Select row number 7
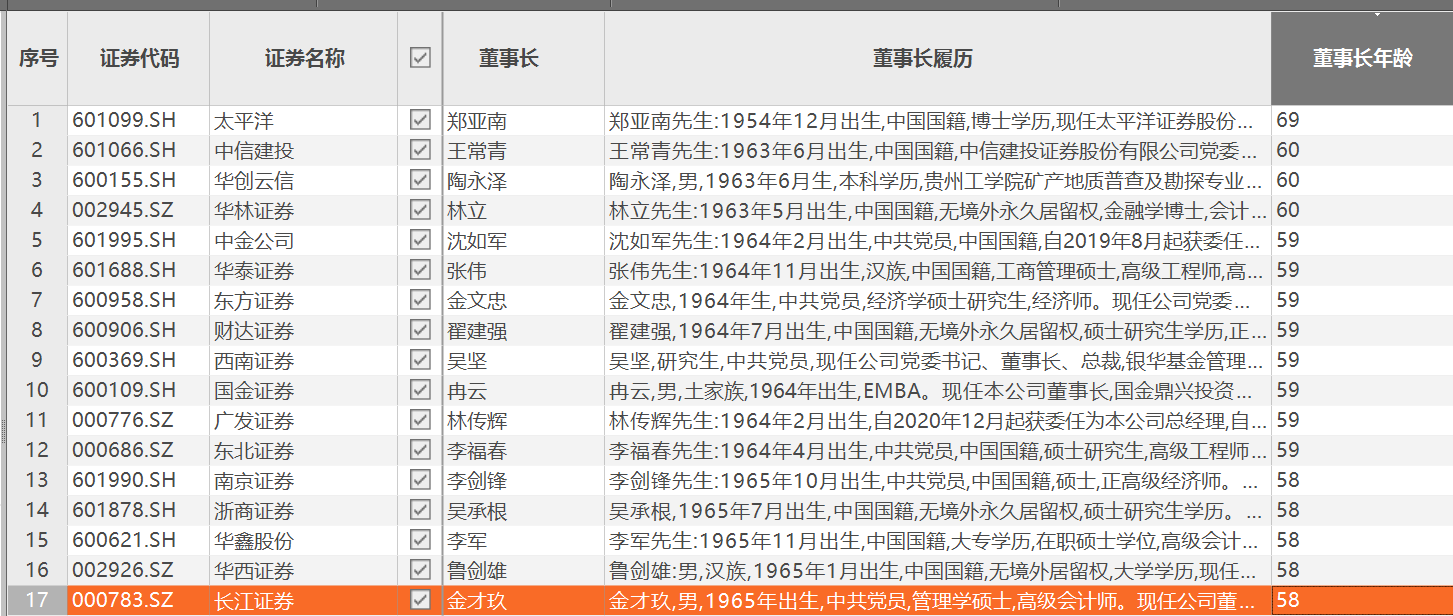Viewport: 1453px width, 616px height. coord(37,301)
